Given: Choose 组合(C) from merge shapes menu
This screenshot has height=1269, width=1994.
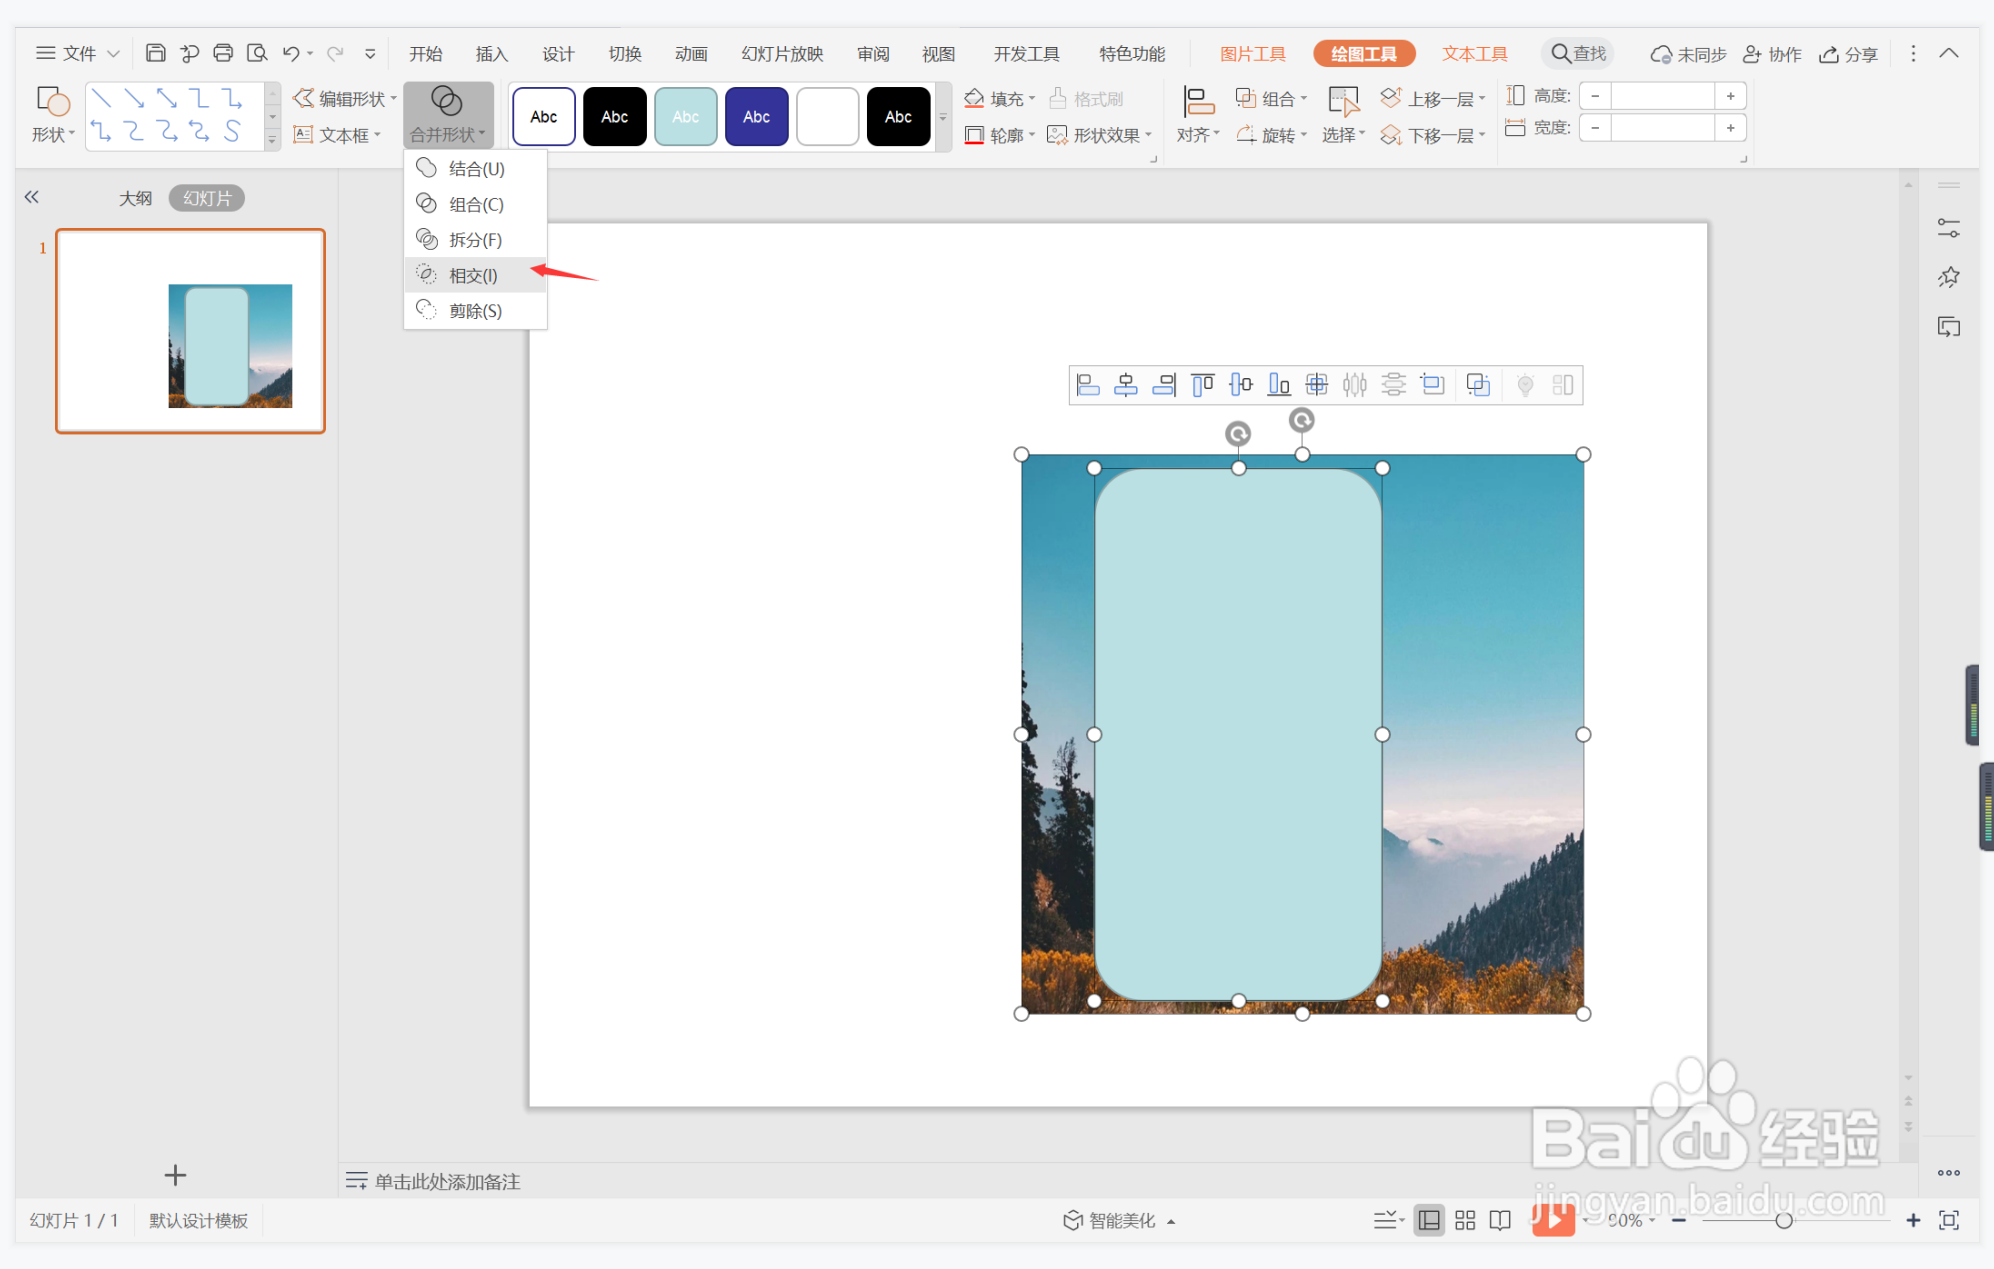Looking at the screenshot, I should (476, 204).
